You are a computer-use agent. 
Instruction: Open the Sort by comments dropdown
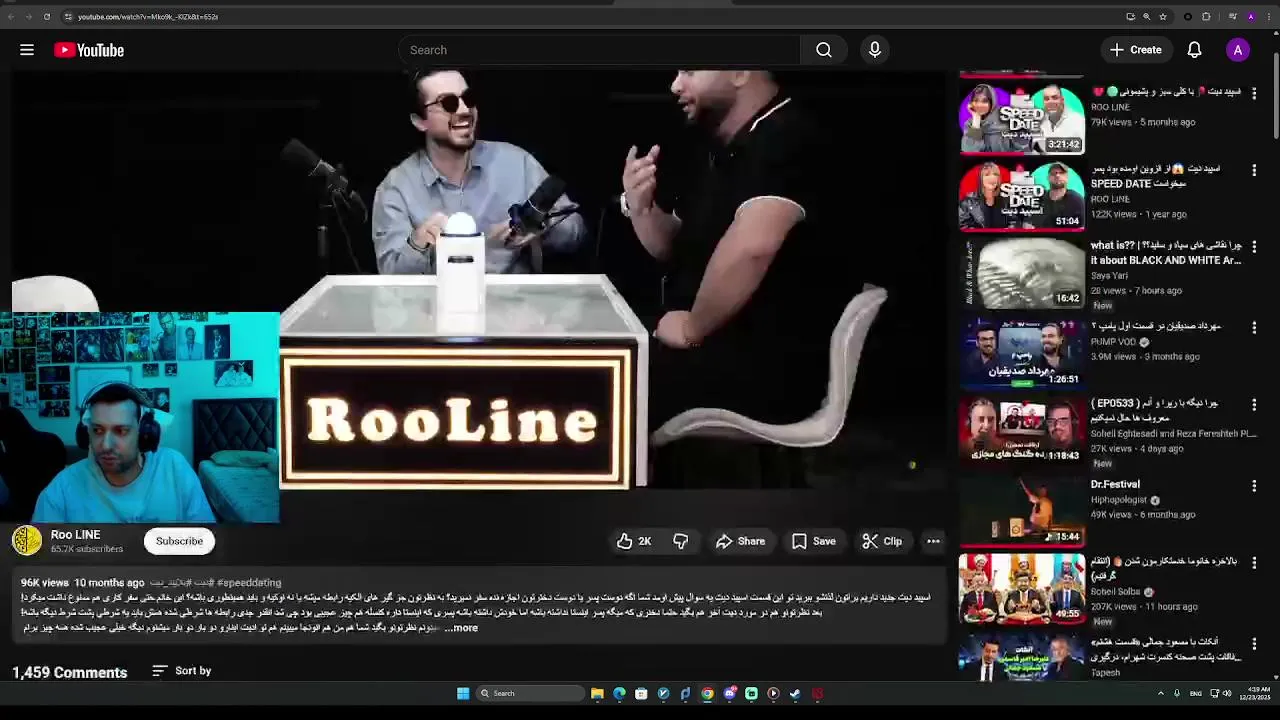182,671
